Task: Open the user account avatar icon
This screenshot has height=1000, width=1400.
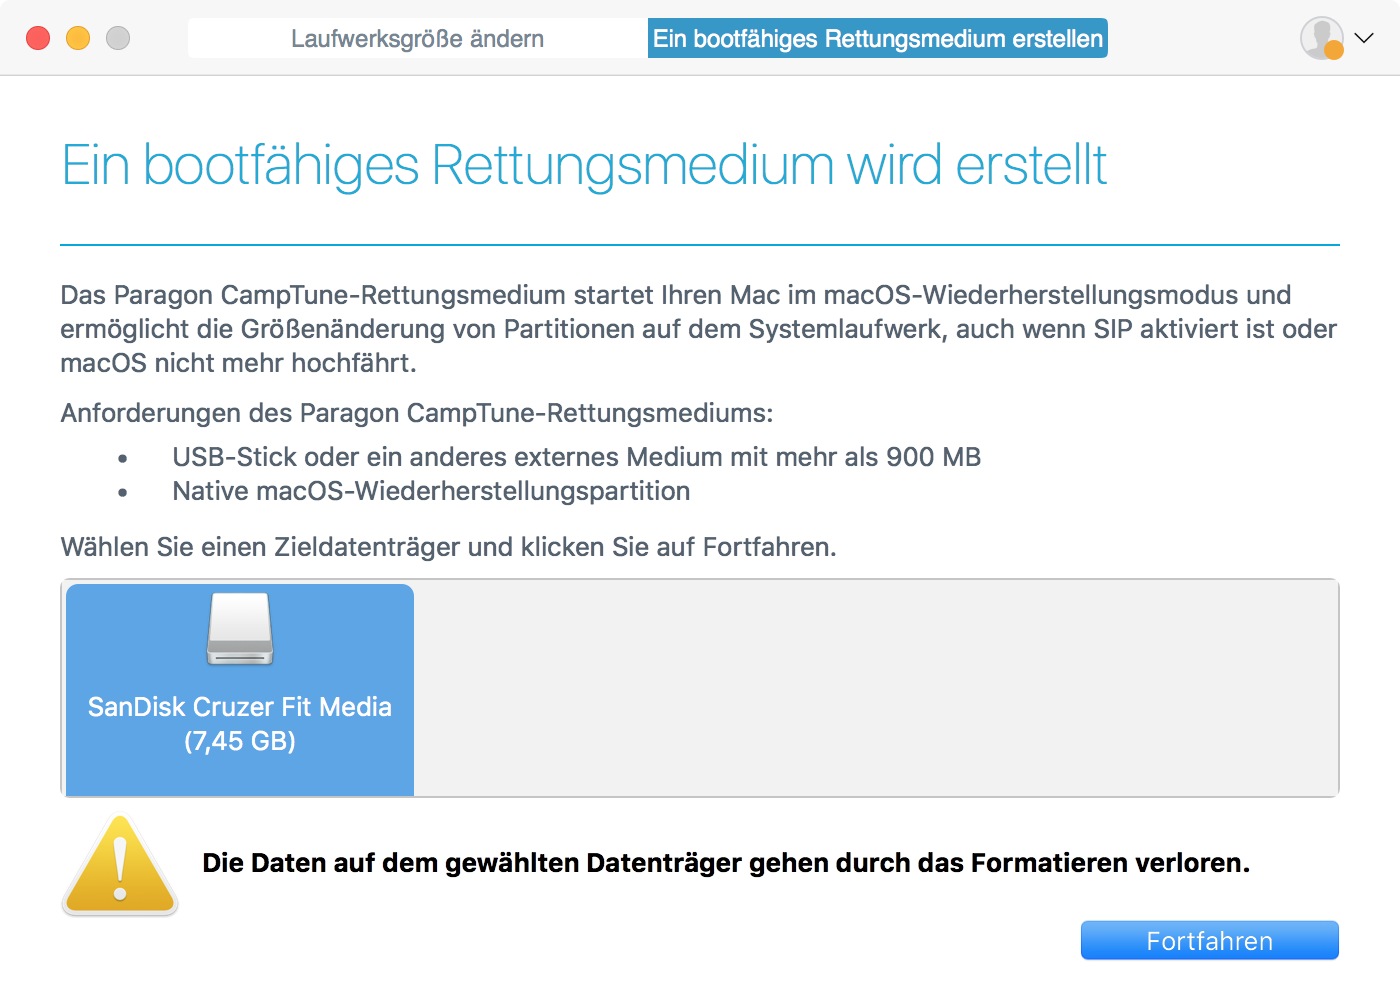Action: (1319, 37)
